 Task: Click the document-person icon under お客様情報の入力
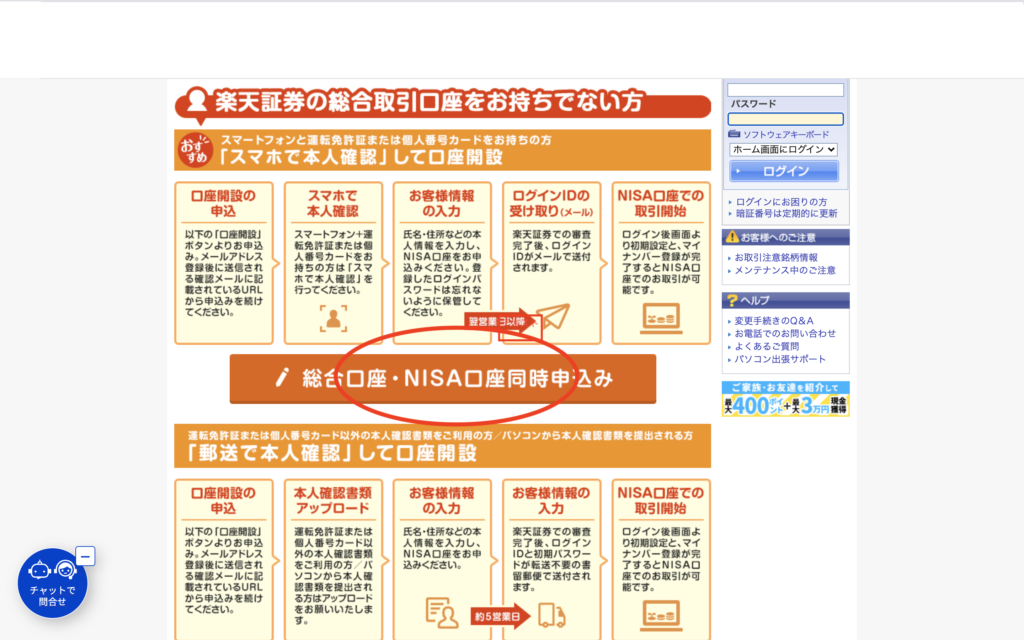coord(442,612)
